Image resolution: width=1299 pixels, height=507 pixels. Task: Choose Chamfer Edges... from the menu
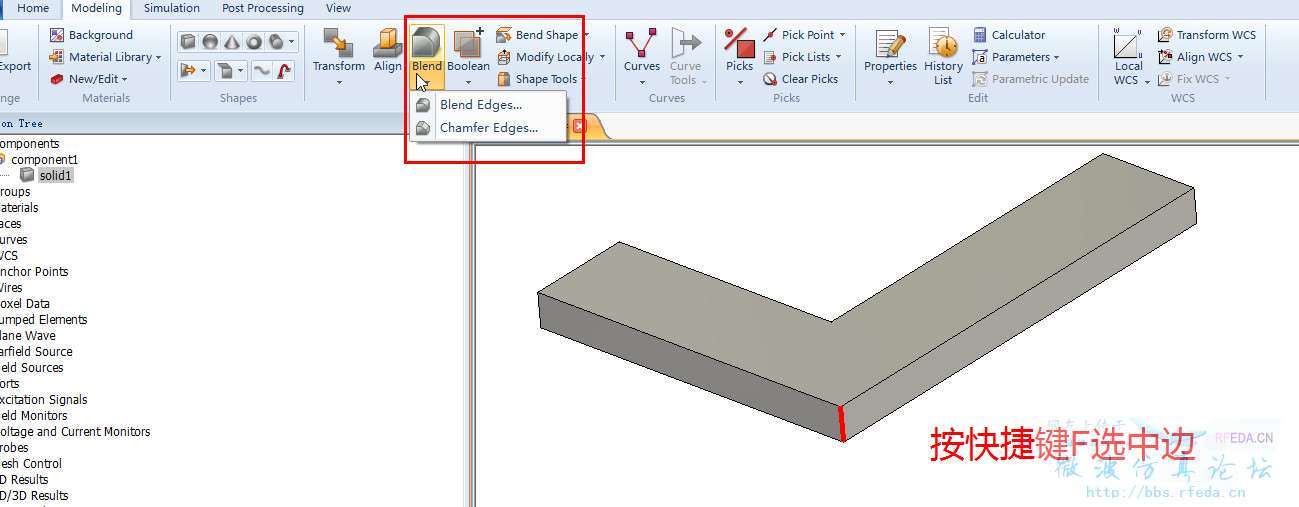point(489,128)
